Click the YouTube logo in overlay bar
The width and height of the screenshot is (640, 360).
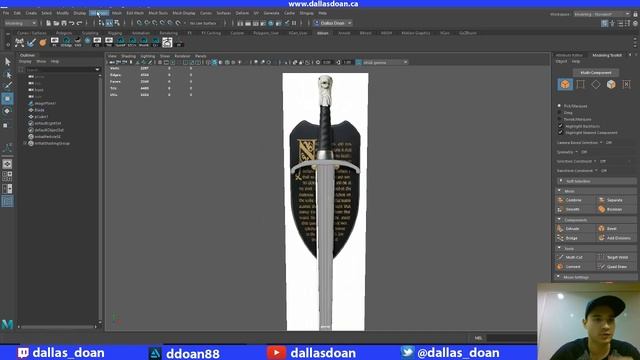pos(276,352)
